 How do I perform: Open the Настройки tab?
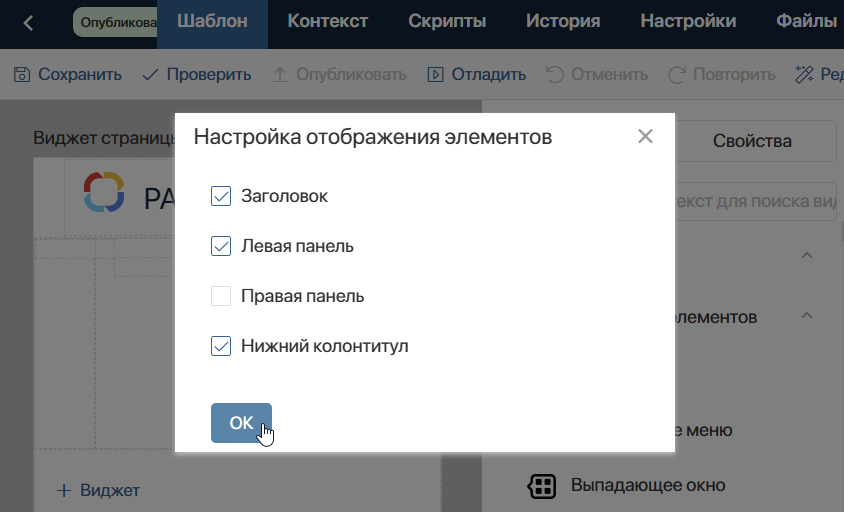click(x=688, y=21)
